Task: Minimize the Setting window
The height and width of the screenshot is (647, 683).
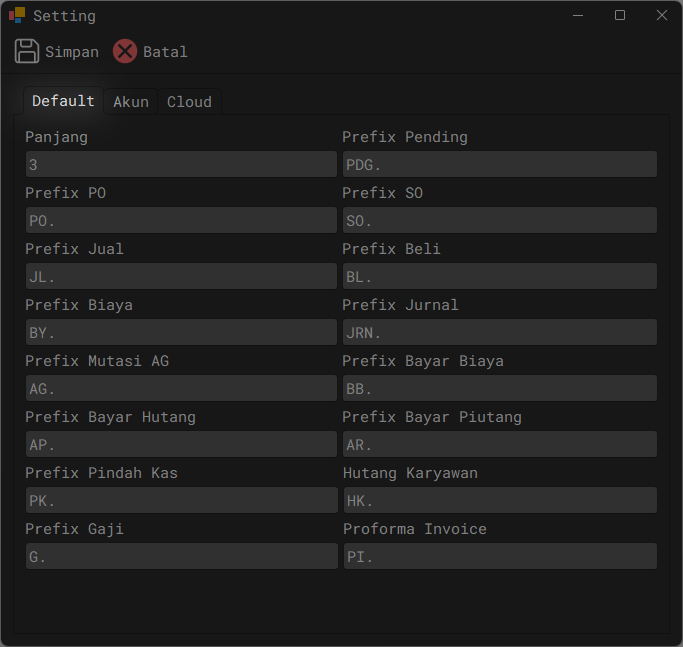Action: point(578,15)
